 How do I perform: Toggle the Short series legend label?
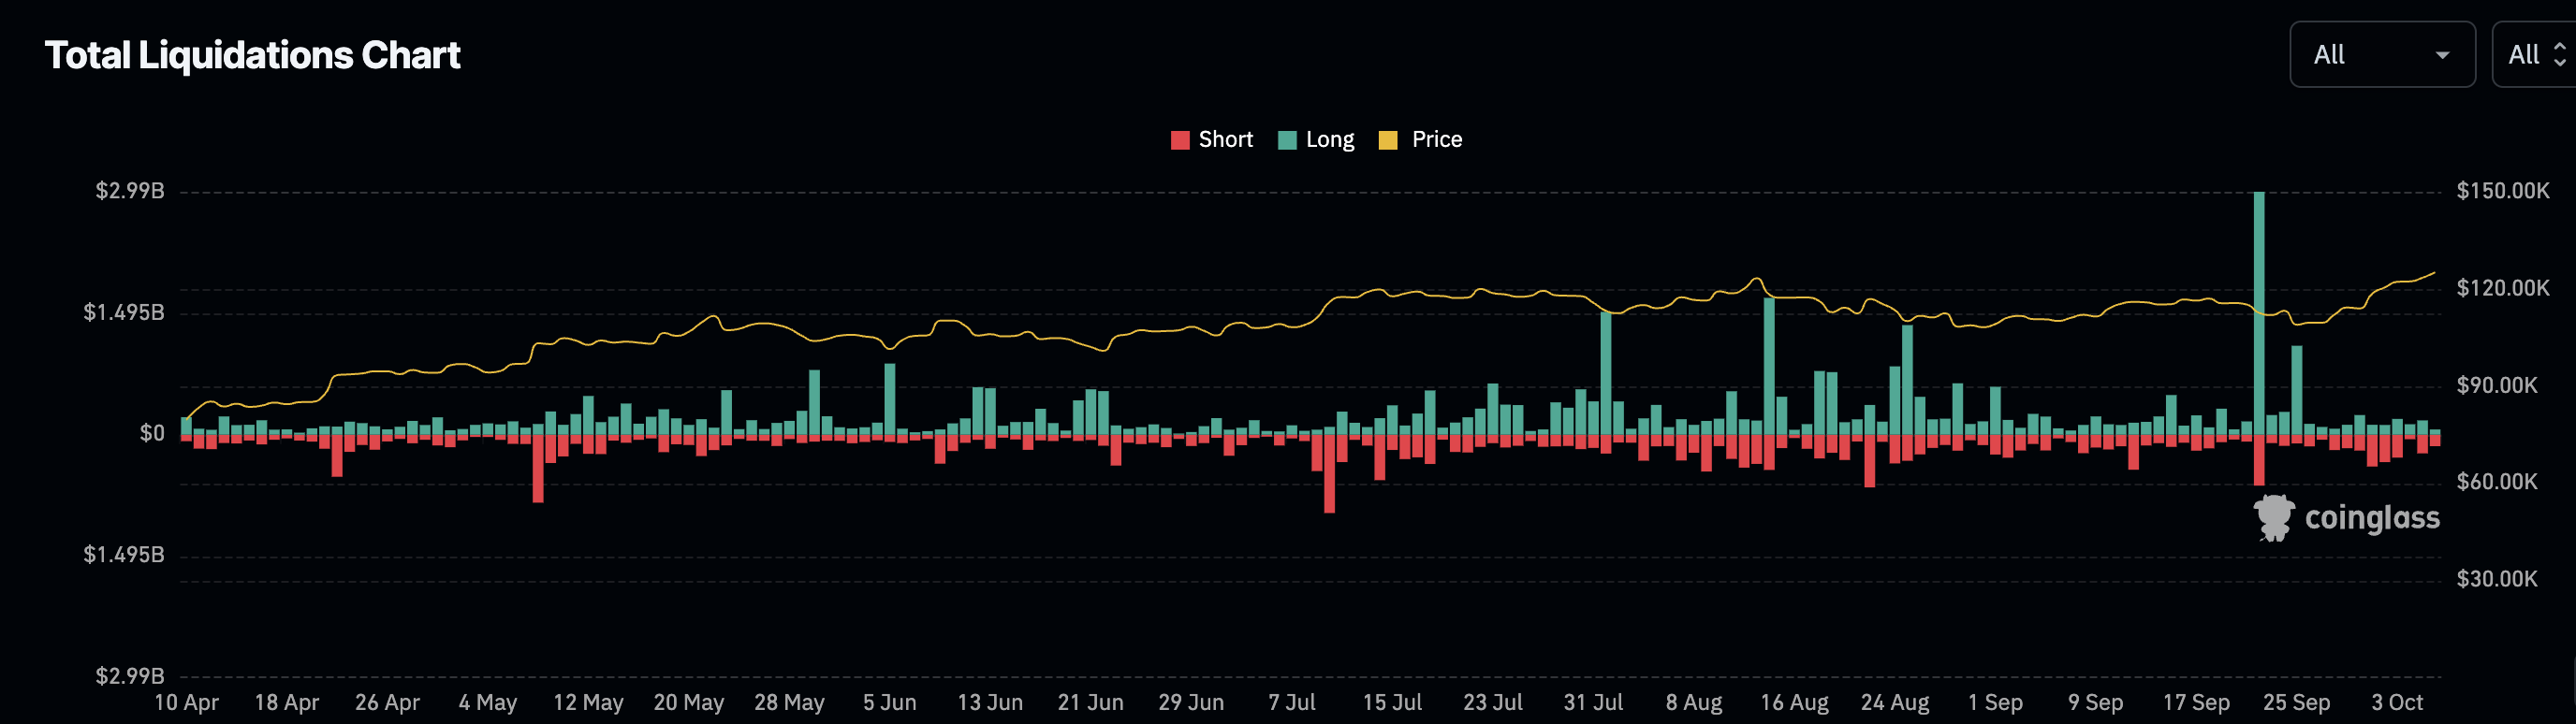pyautogui.click(x=1225, y=140)
